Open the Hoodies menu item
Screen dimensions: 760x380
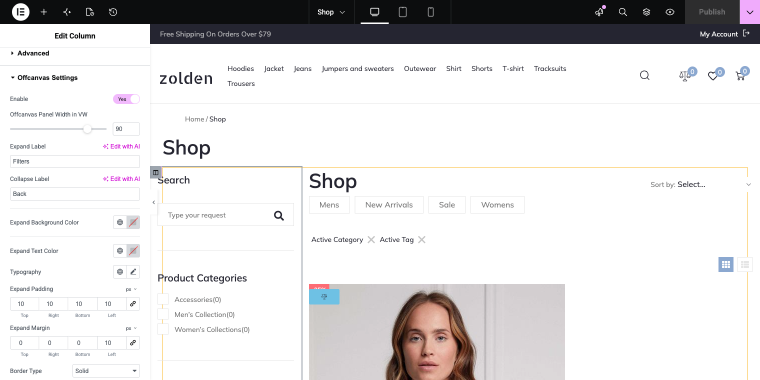coord(241,68)
